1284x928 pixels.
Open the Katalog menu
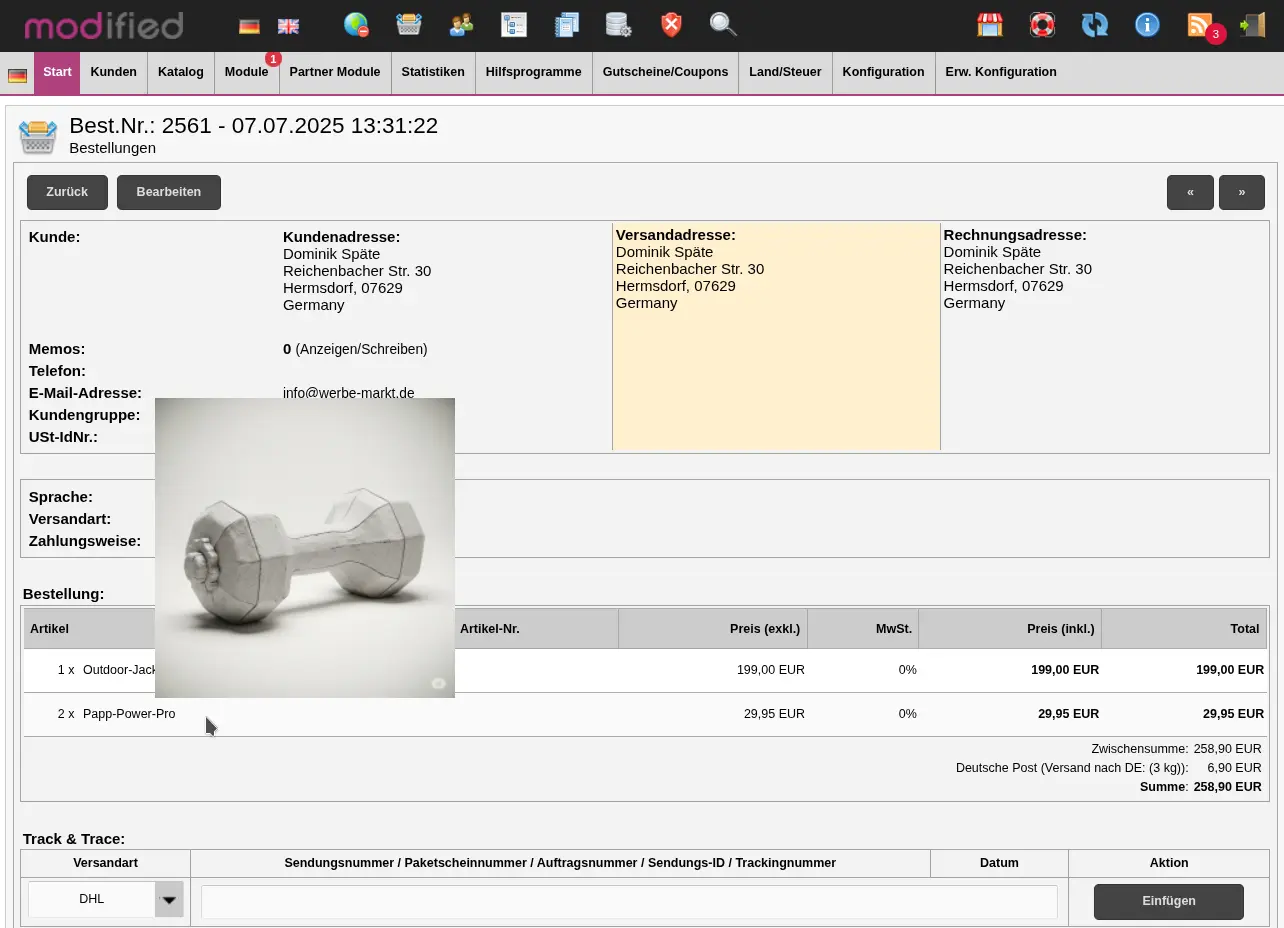click(181, 72)
